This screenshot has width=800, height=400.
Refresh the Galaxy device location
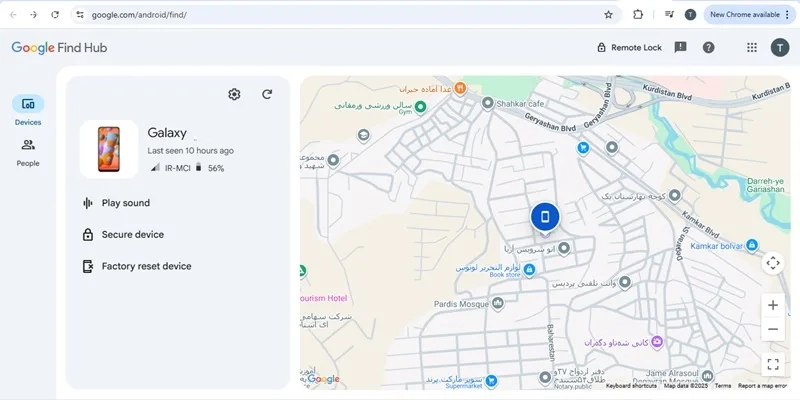tap(267, 94)
